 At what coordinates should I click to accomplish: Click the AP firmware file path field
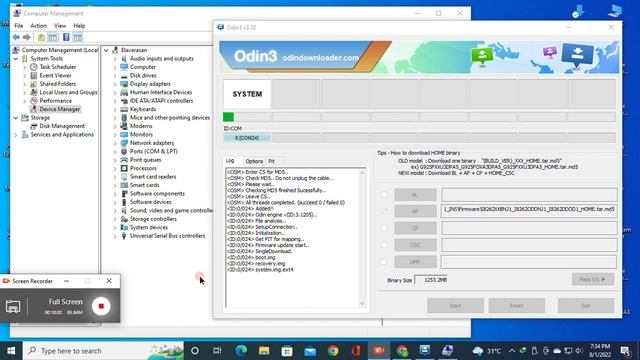click(529, 211)
